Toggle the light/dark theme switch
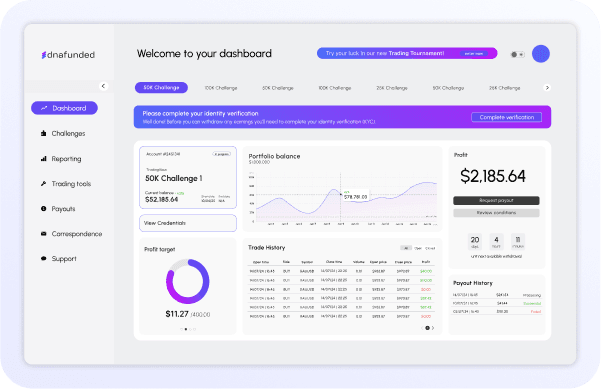 click(x=517, y=54)
